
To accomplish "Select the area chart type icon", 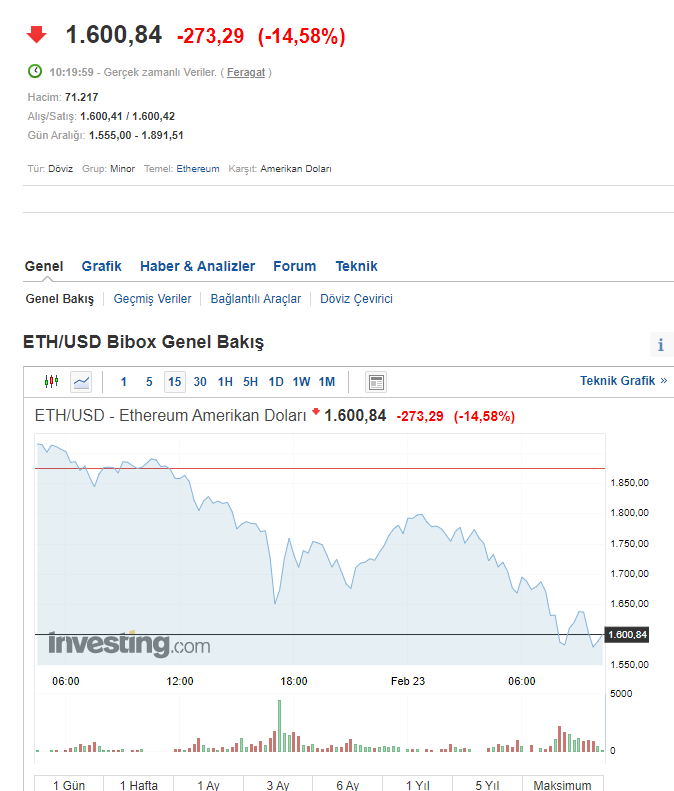I will click(81, 381).
